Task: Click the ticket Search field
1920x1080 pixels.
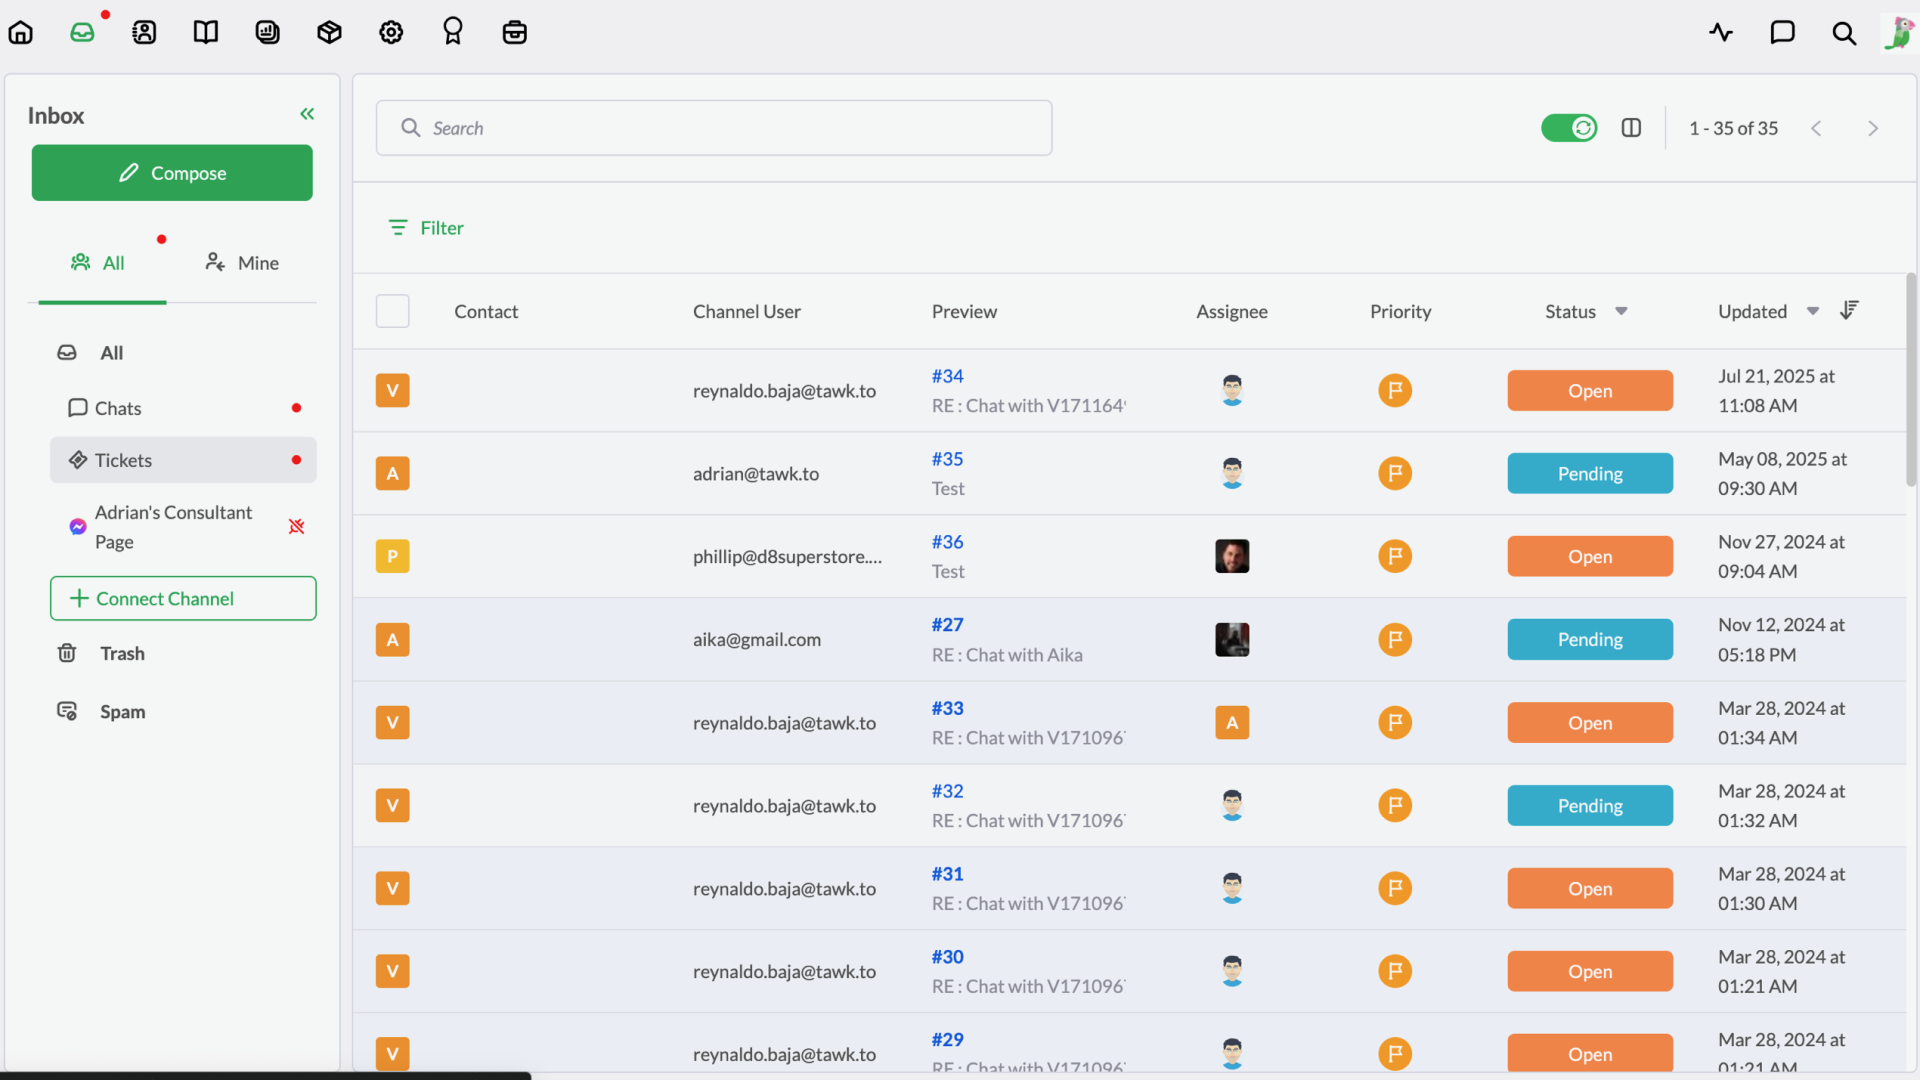Action: pyautogui.click(x=714, y=128)
